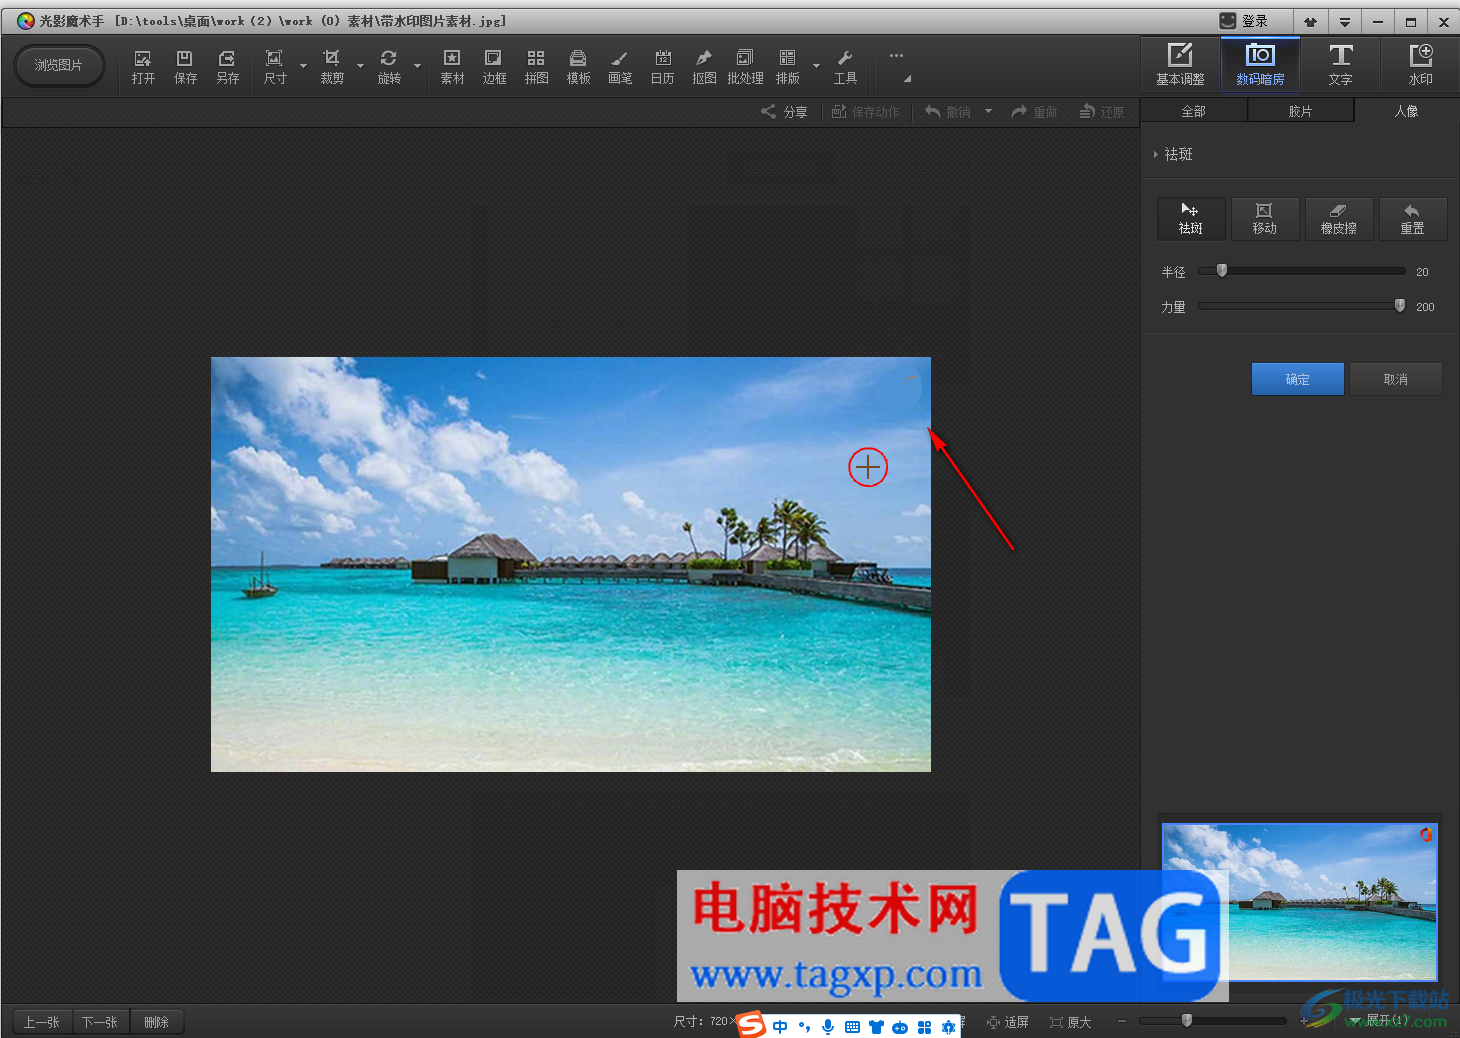The height and width of the screenshot is (1038, 1460).
Task: Open the title bar menu dropdown arrow
Action: tap(1345, 22)
